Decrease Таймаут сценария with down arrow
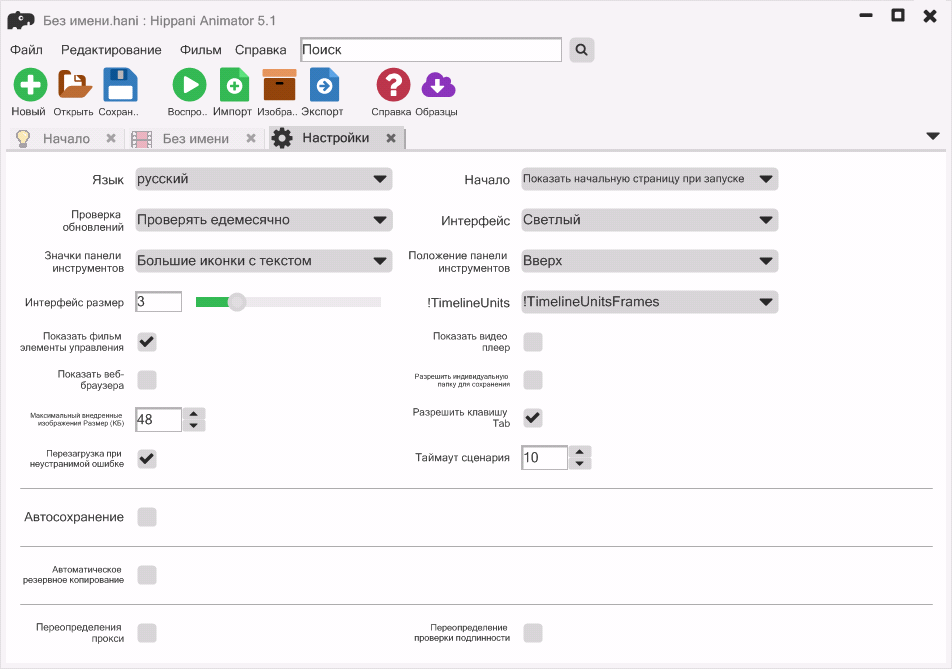The width and height of the screenshot is (952, 669). click(580, 463)
